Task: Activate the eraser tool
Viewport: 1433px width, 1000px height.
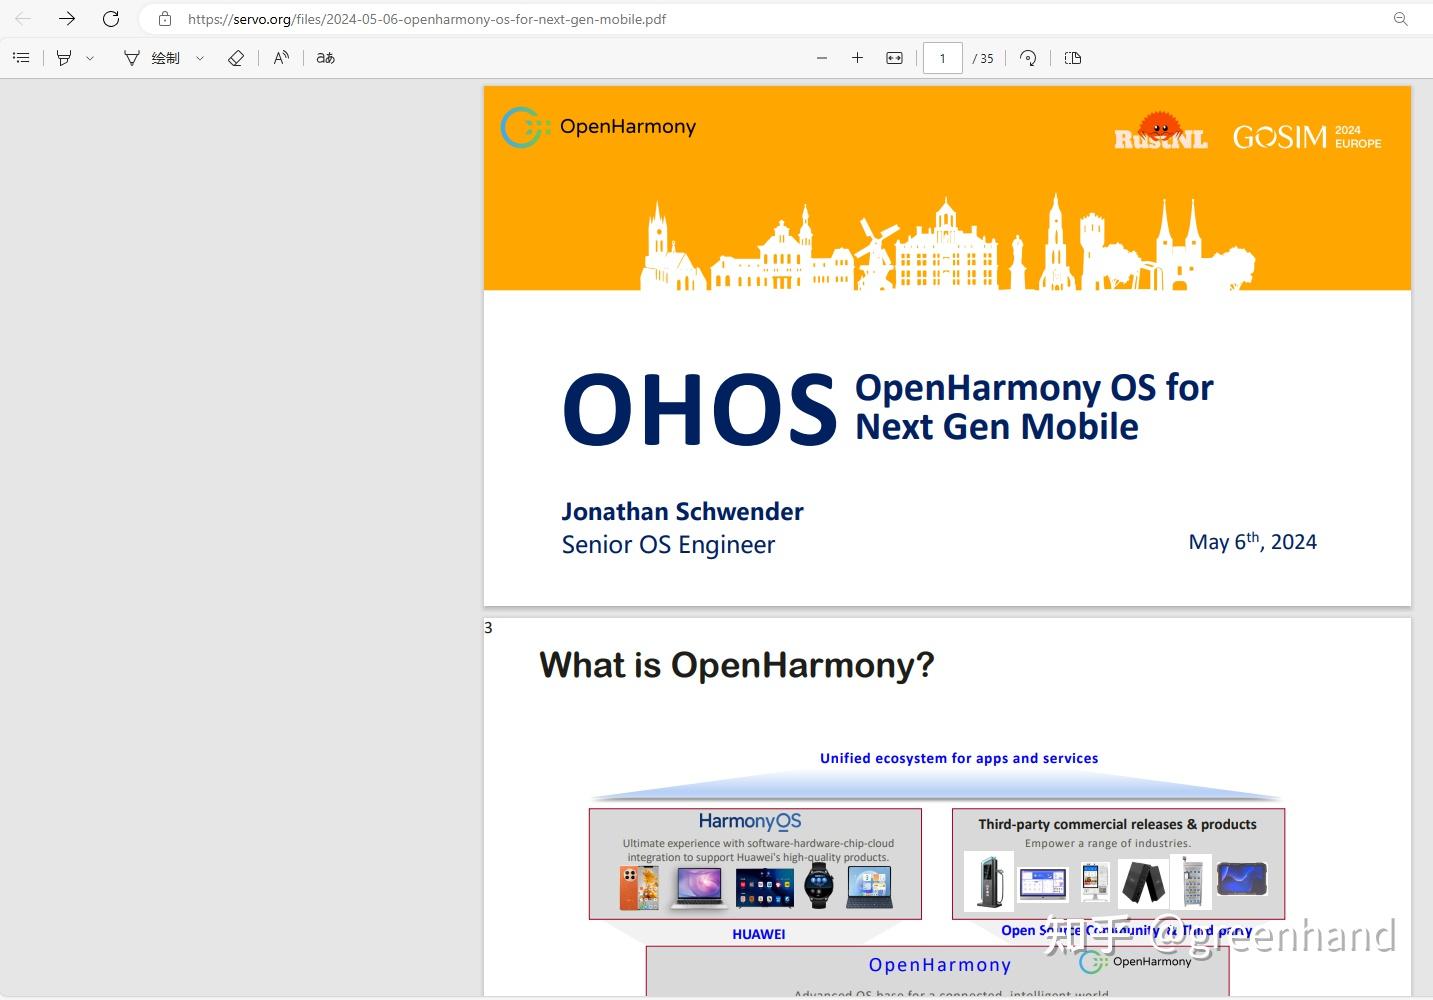Action: click(236, 57)
